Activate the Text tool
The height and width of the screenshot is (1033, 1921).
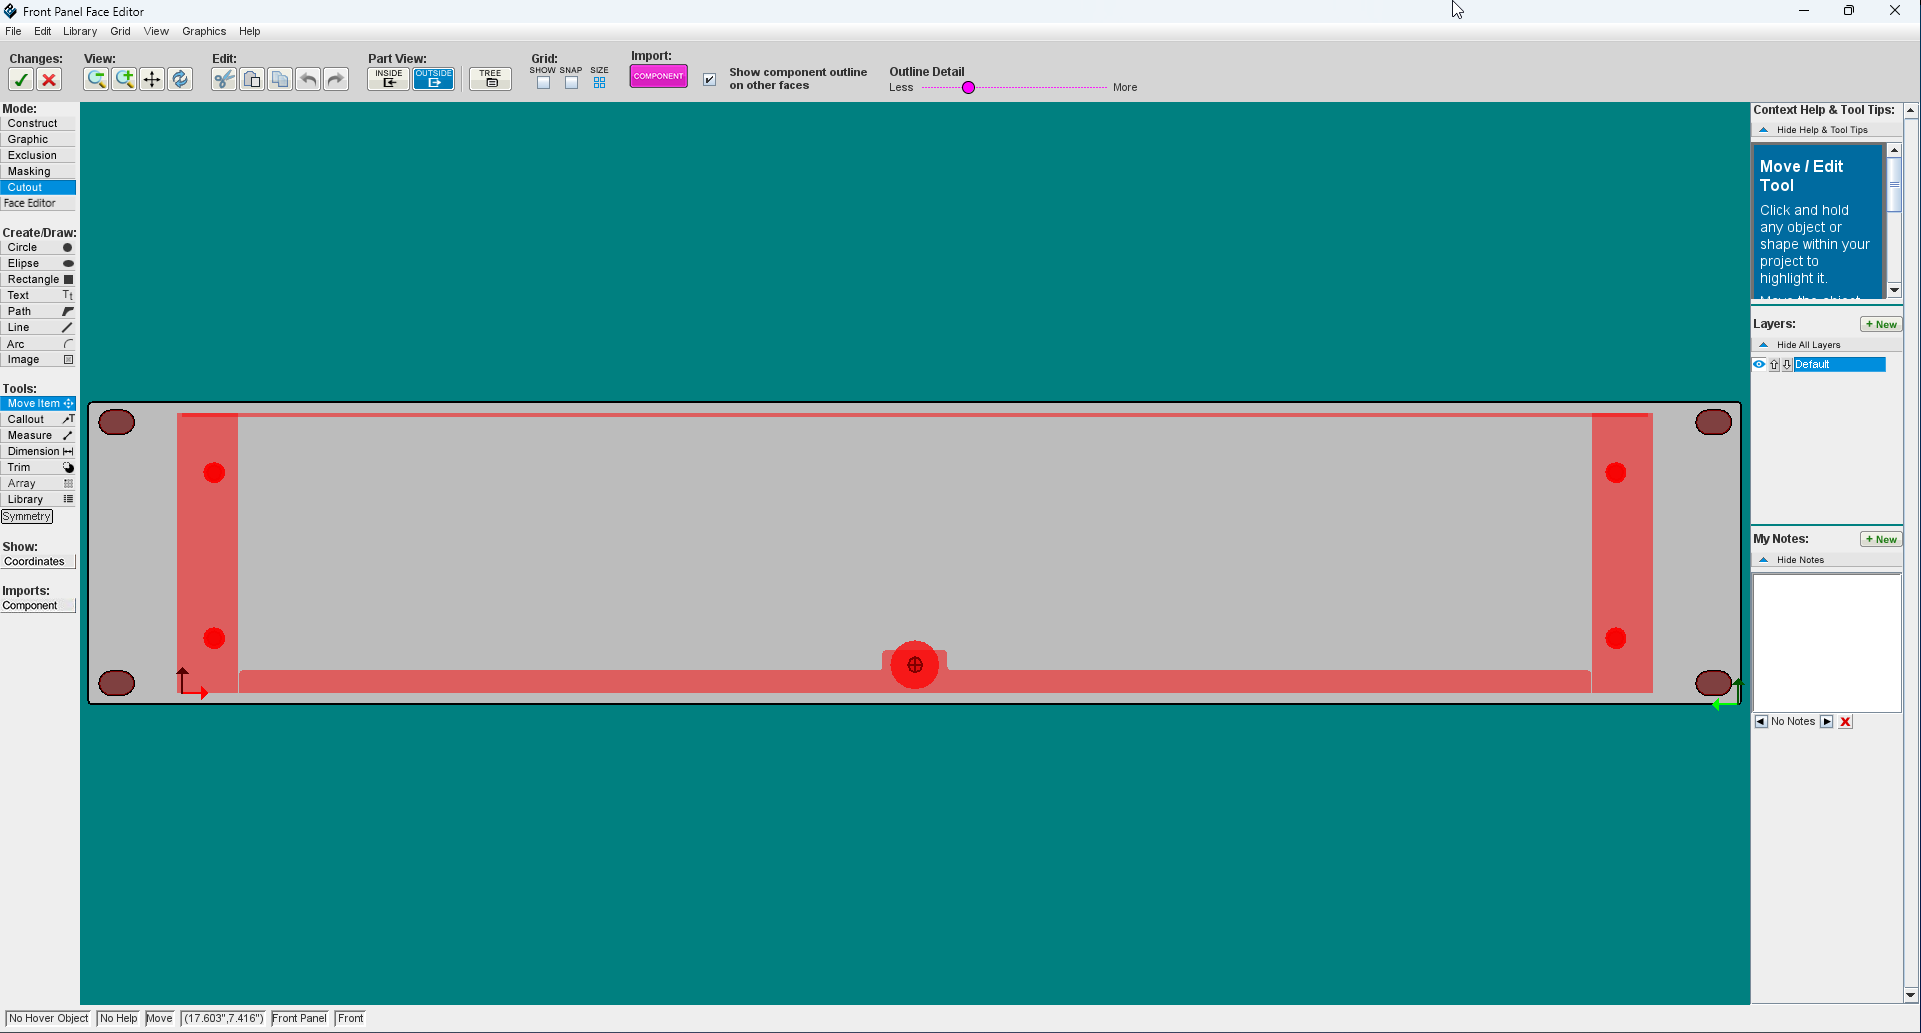38,295
